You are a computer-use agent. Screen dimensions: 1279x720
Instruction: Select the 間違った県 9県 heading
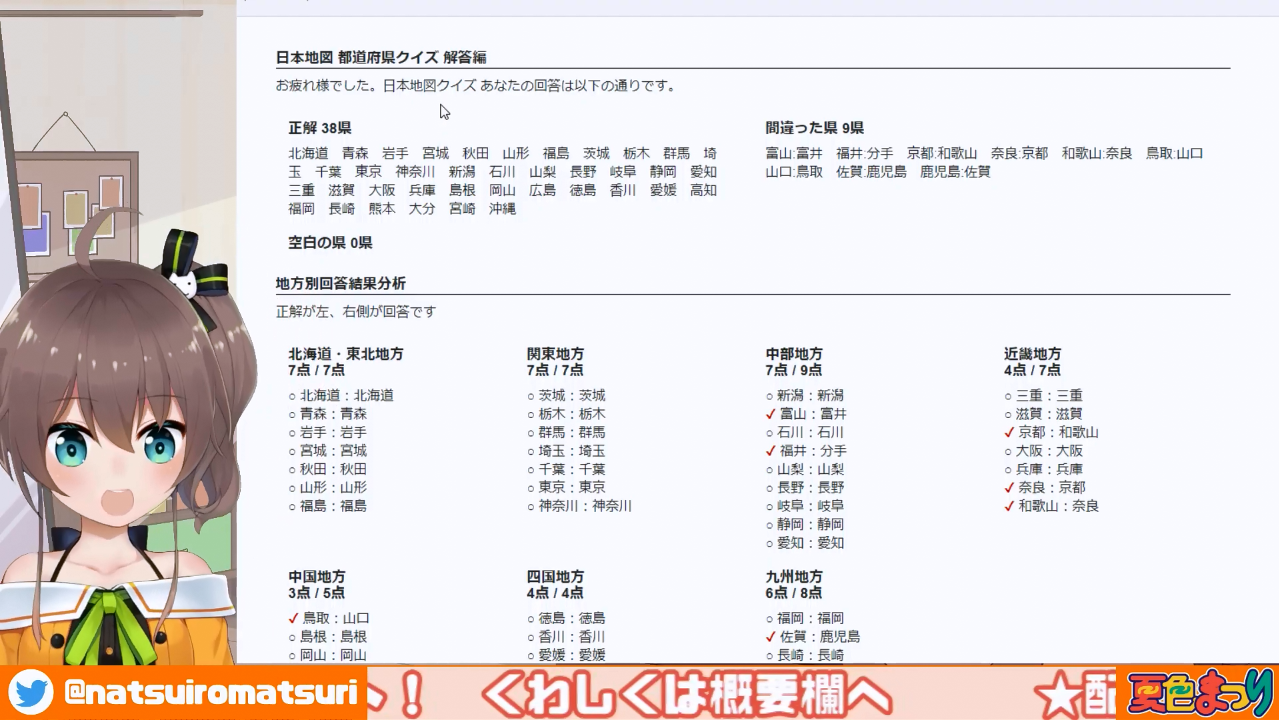pos(815,128)
